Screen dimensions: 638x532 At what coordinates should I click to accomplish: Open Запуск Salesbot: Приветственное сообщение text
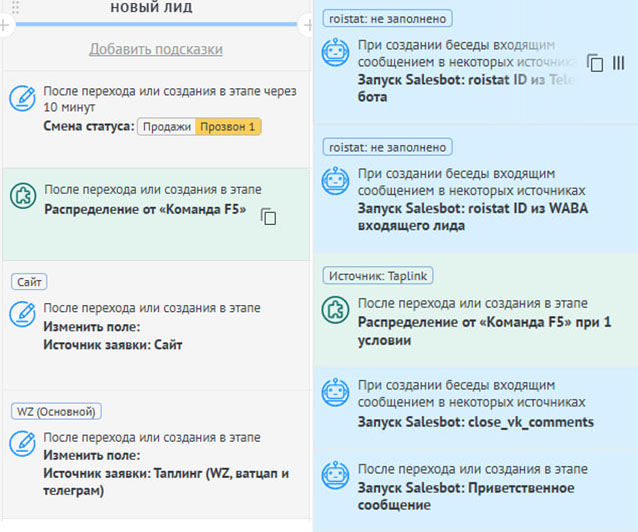click(466, 496)
